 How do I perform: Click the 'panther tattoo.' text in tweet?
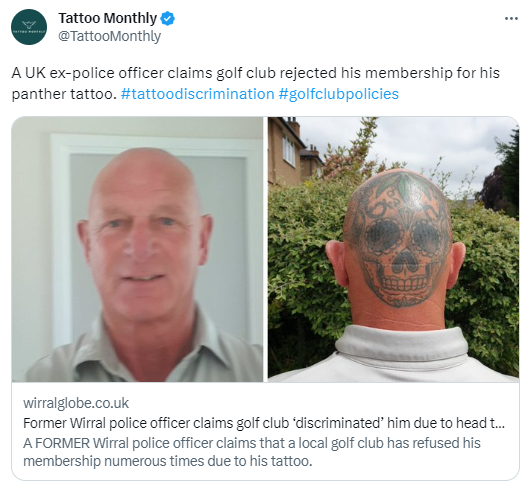tap(64, 94)
